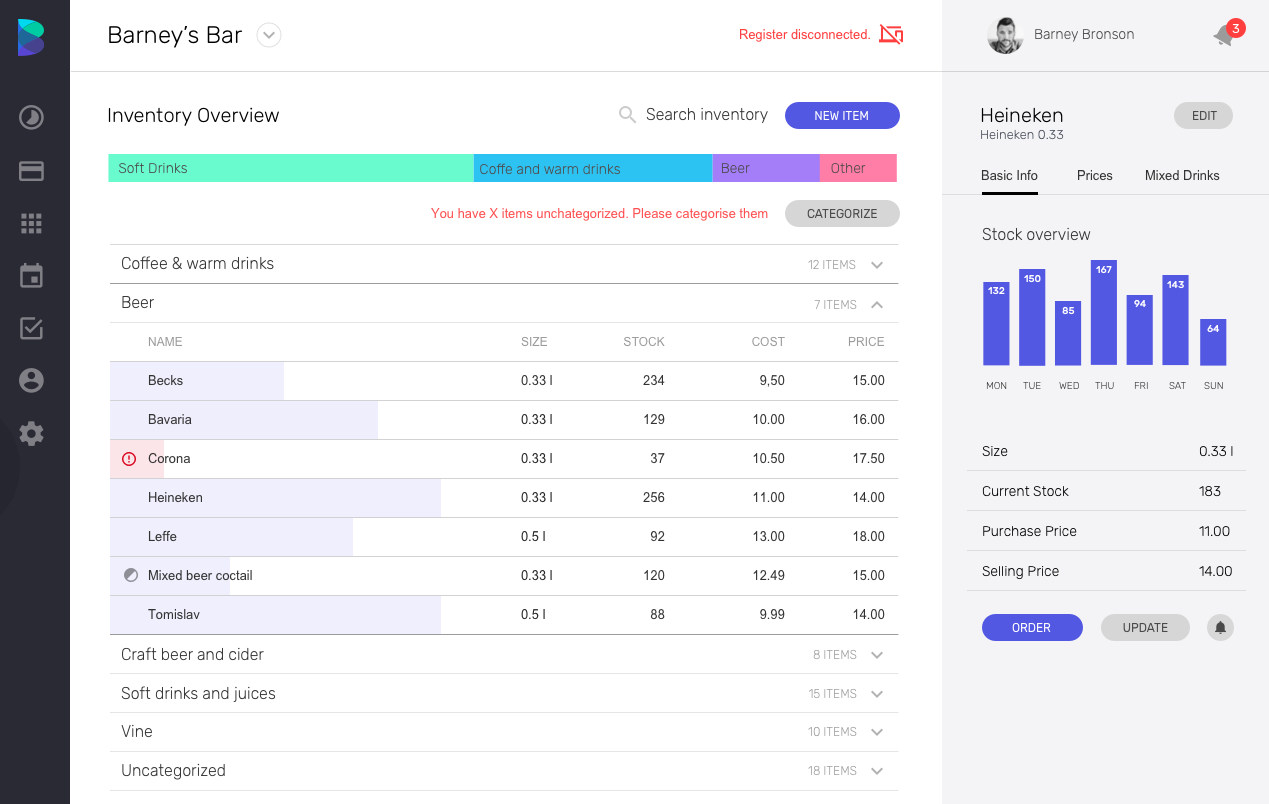The width and height of the screenshot is (1269, 804).
Task: Switch to the Prices tab
Action: click(1094, 176)
